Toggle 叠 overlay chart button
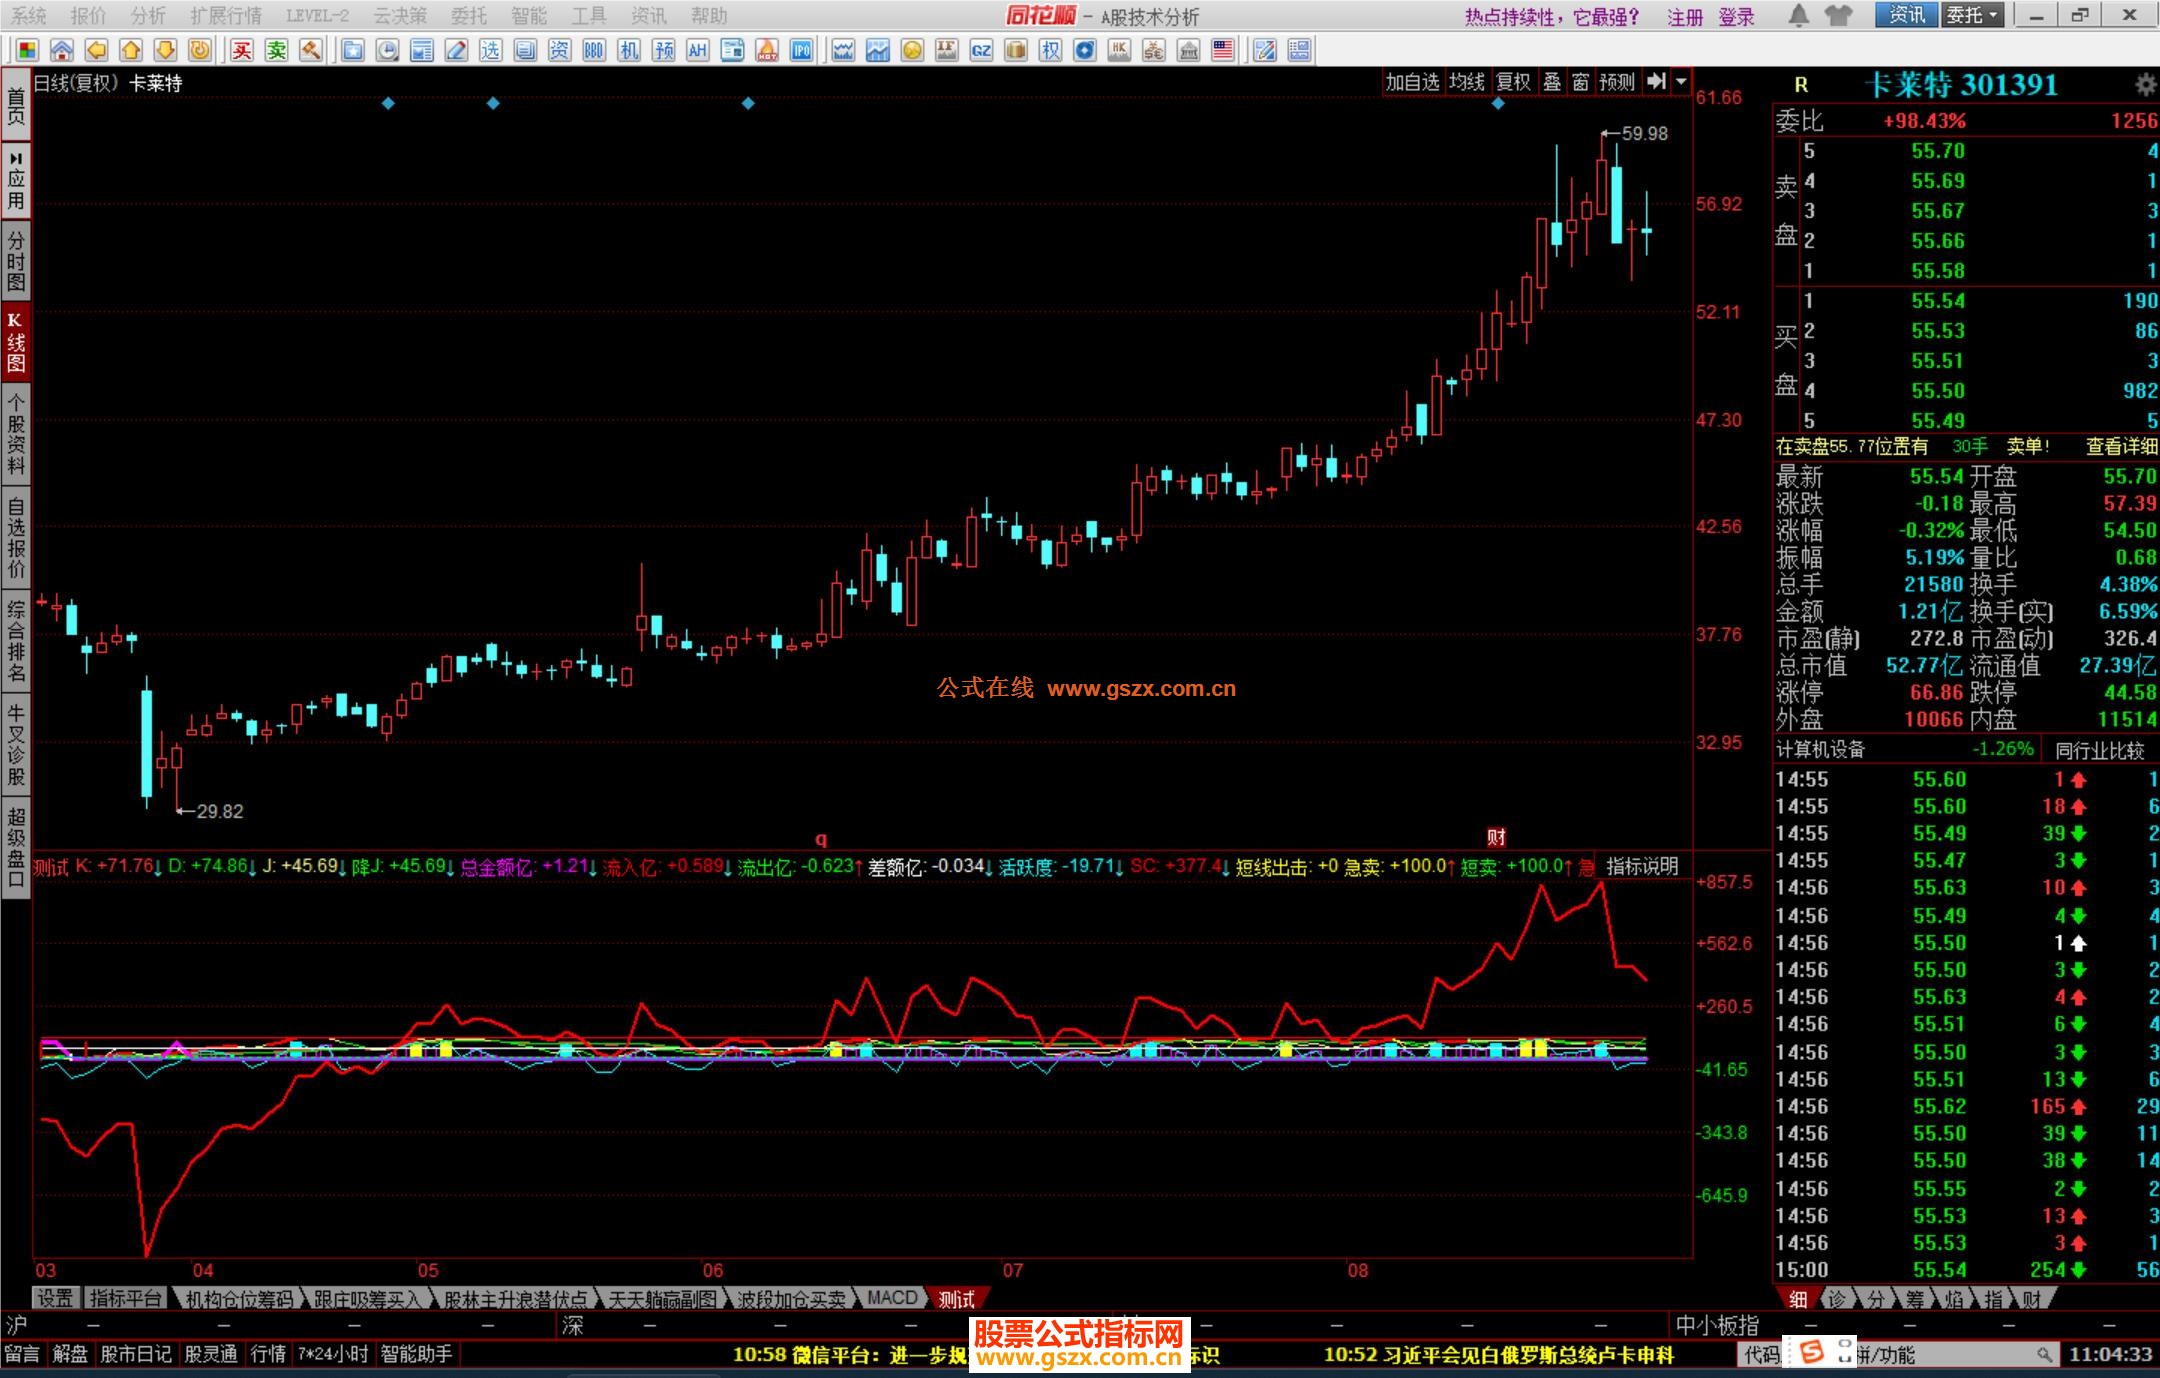 1552,82
